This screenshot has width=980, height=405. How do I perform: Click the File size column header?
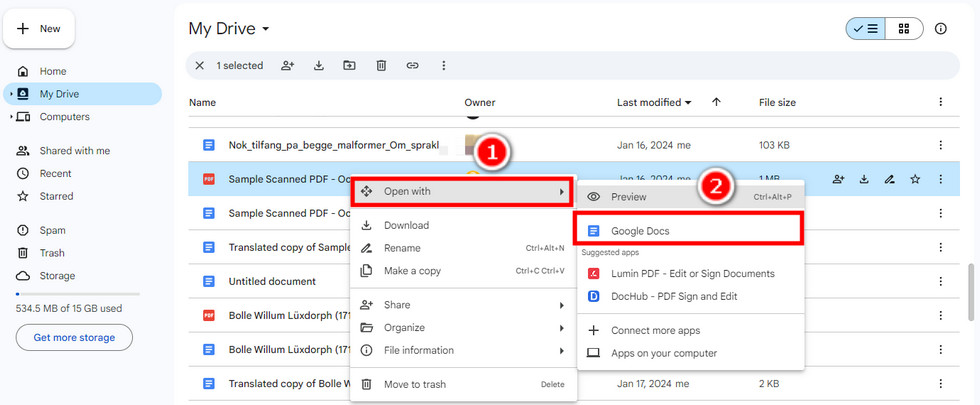[777, 102]
